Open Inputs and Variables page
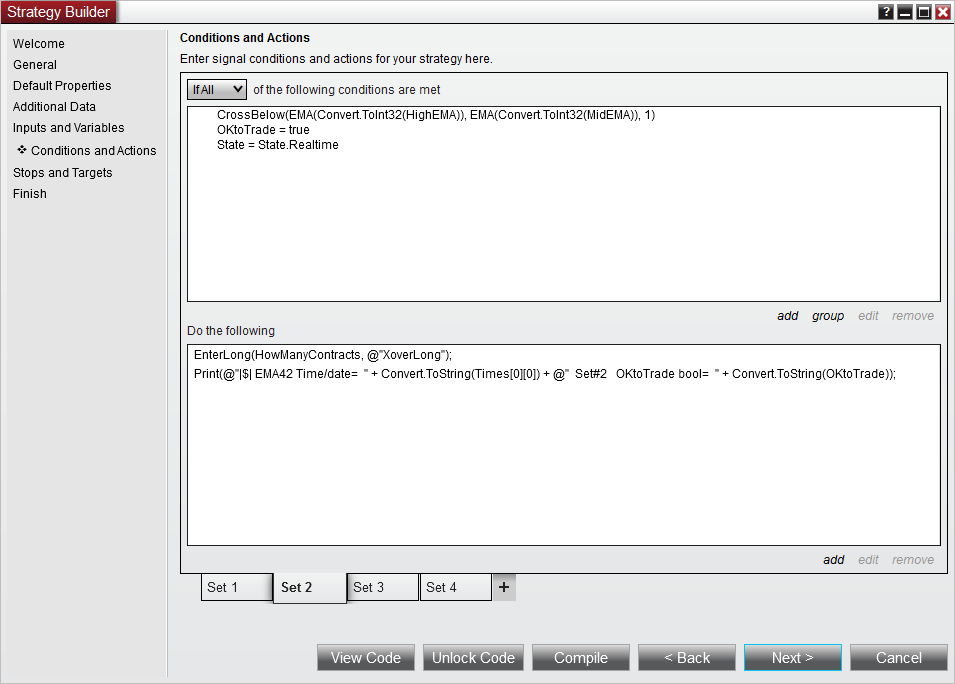This screenshot has height=684, width=955. [69, 128]
